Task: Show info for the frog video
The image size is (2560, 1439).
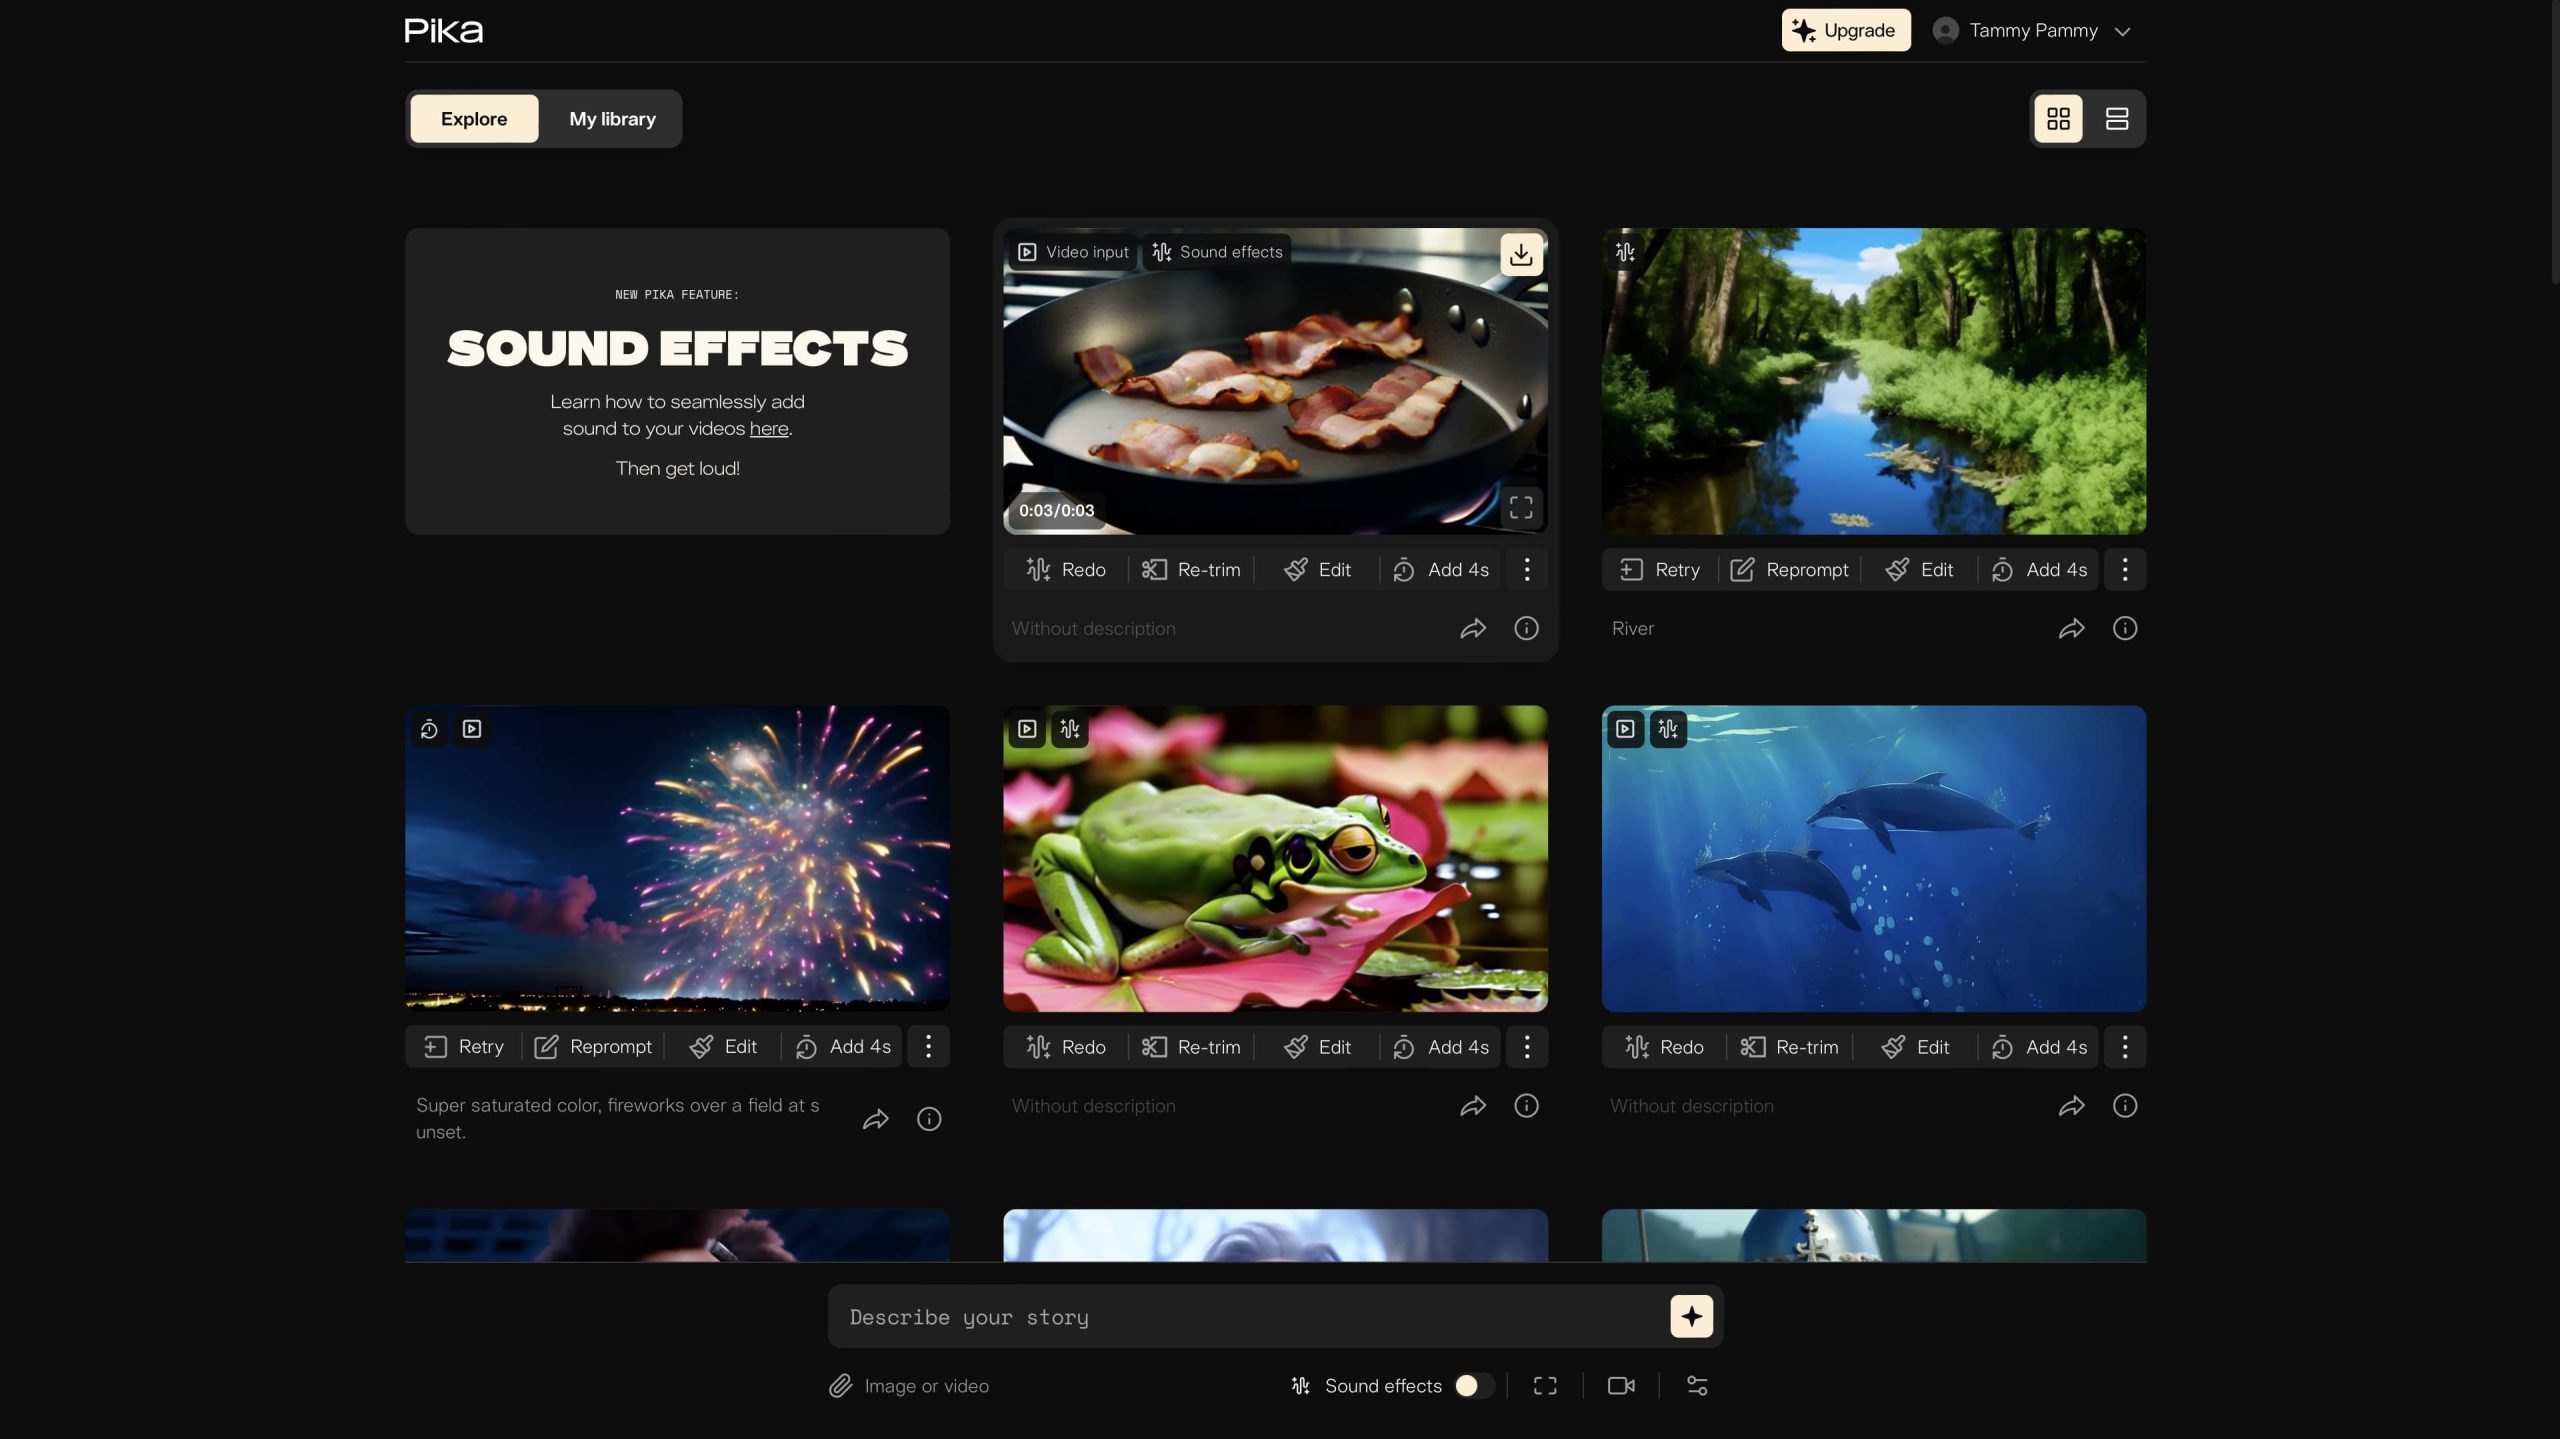Action: click(1526, 1105)
